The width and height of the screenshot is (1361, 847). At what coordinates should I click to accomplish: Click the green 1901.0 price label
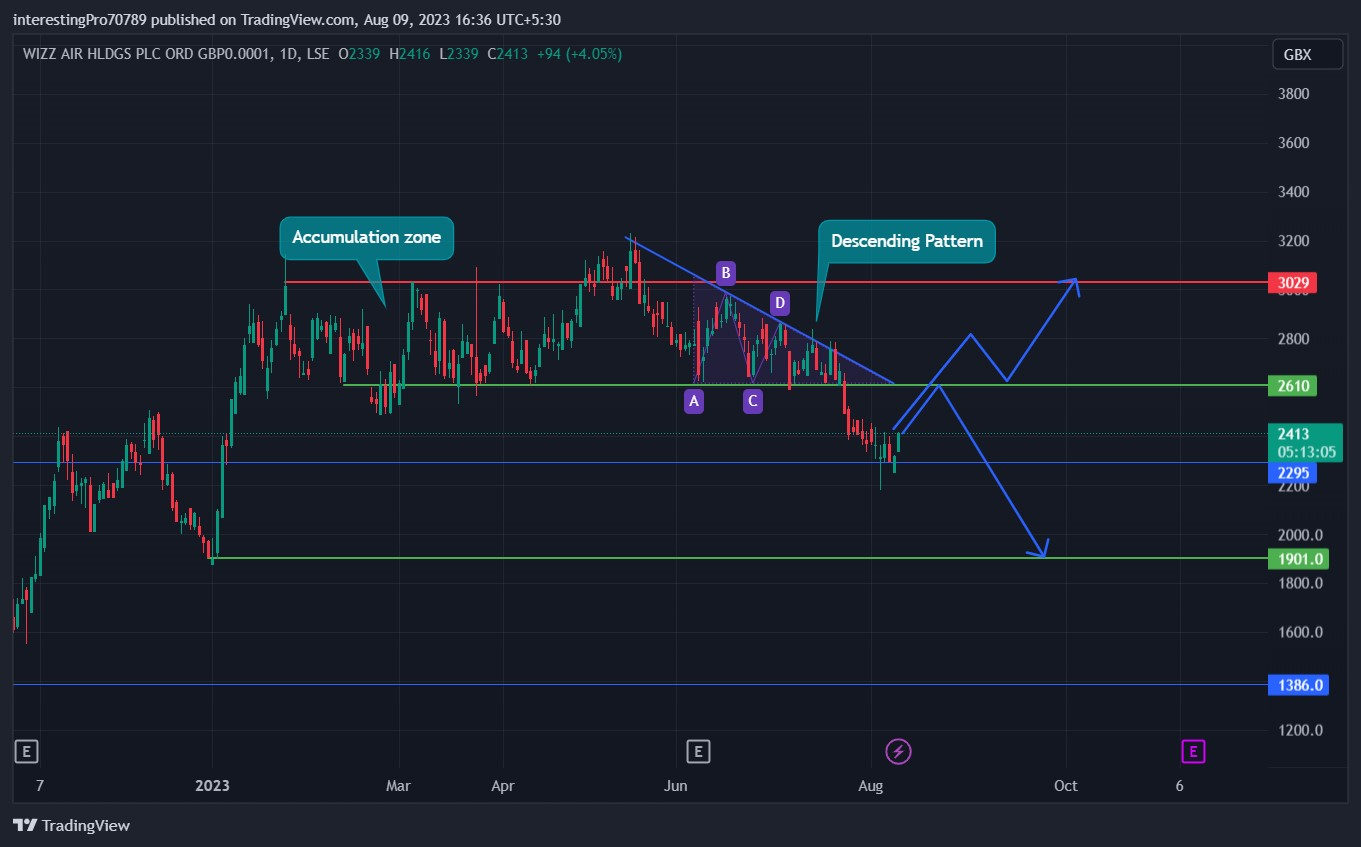click(x=1297, y=559)
